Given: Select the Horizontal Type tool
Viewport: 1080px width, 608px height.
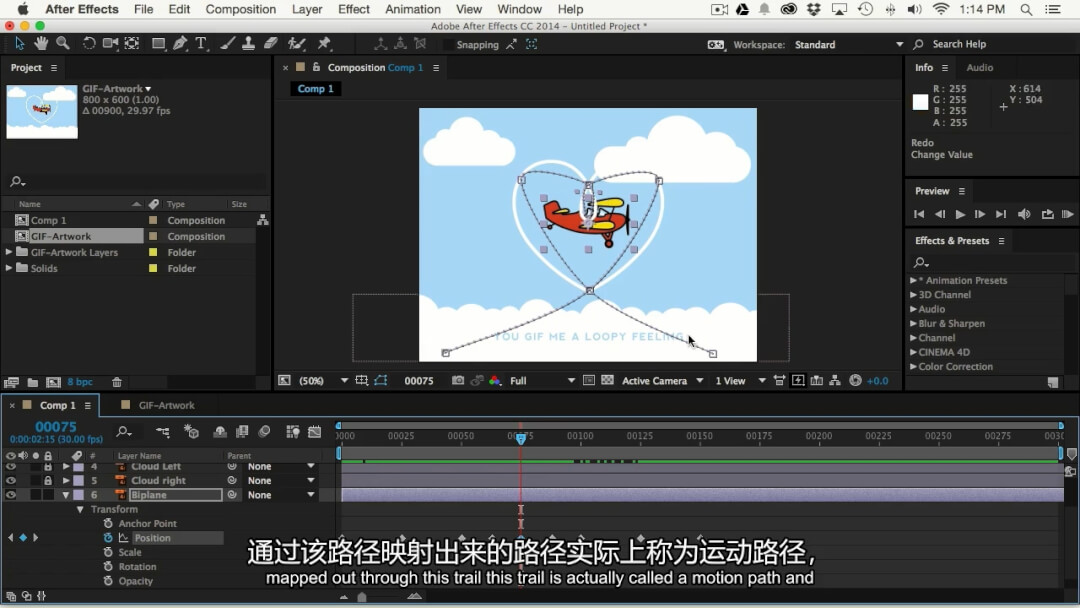Looking at the screenshot, I should (201, 44).
